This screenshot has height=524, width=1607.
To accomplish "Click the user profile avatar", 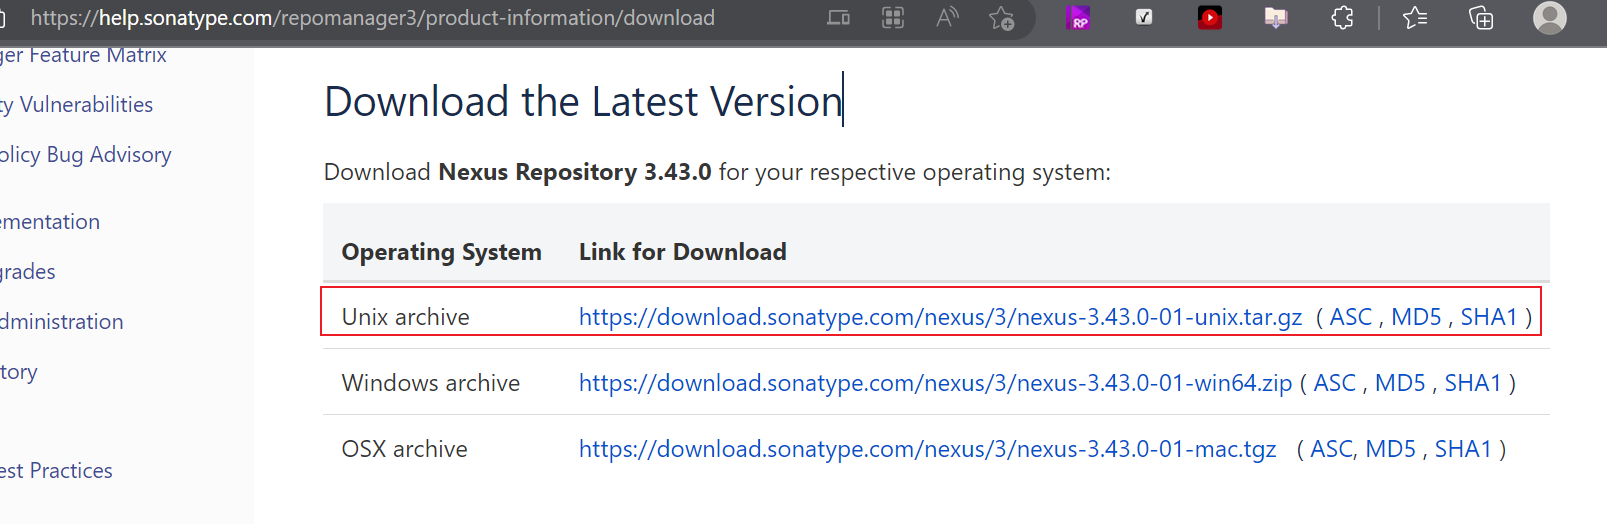I will (1550, 17).
